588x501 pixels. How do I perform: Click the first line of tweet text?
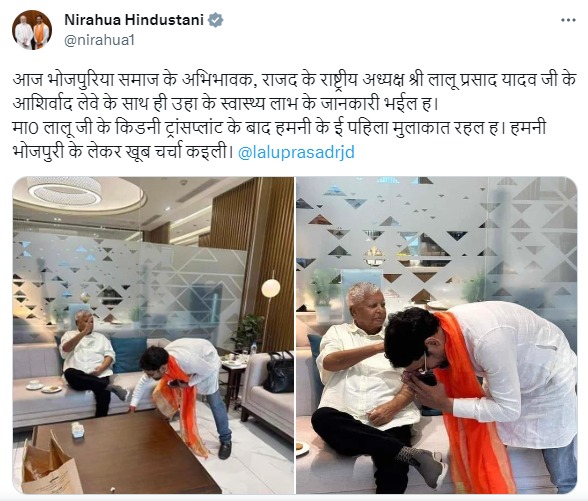[x=294, y=80]
